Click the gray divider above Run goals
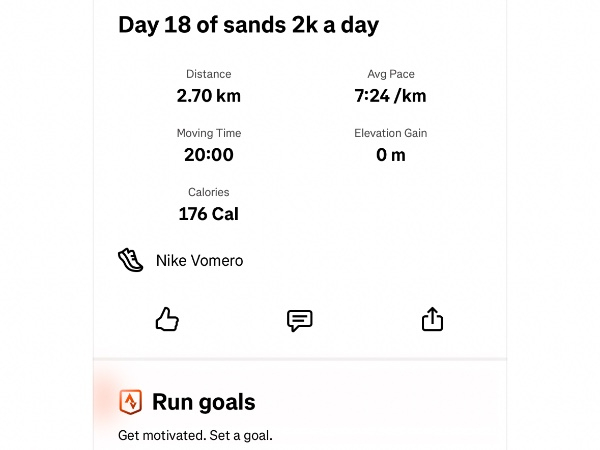Viewport: 600px width, 450px height. click(x=300, y=359)
